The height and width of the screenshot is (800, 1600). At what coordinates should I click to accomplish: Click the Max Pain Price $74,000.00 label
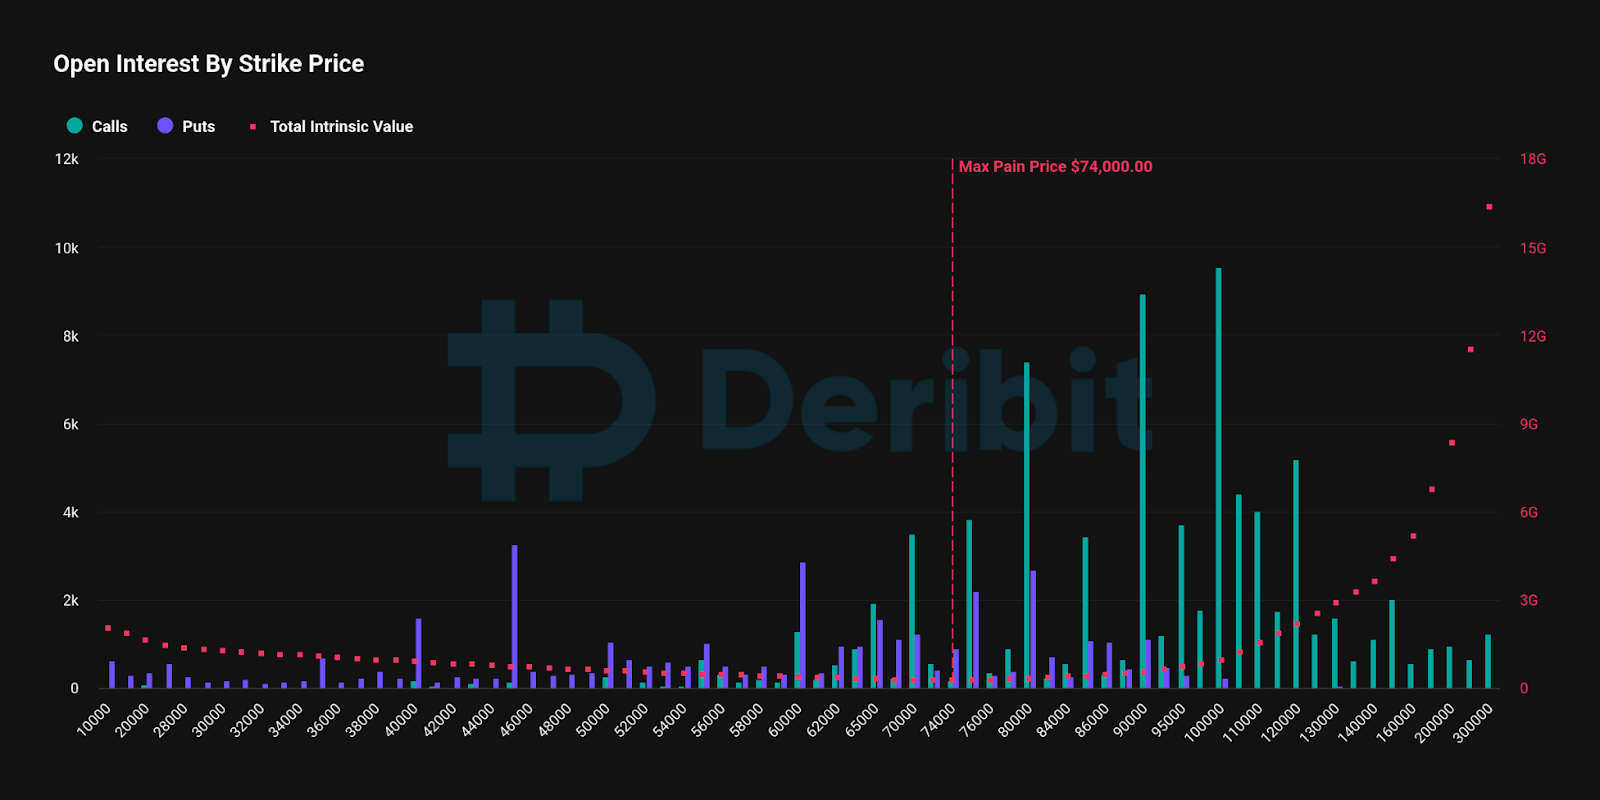(1055, 167)
